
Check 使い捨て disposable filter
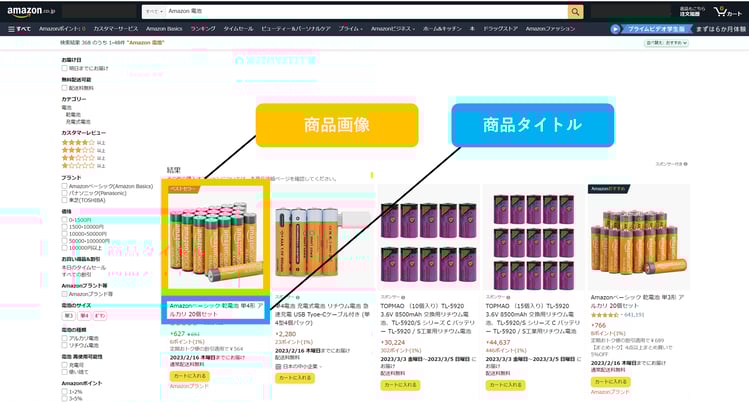[64, 372]
